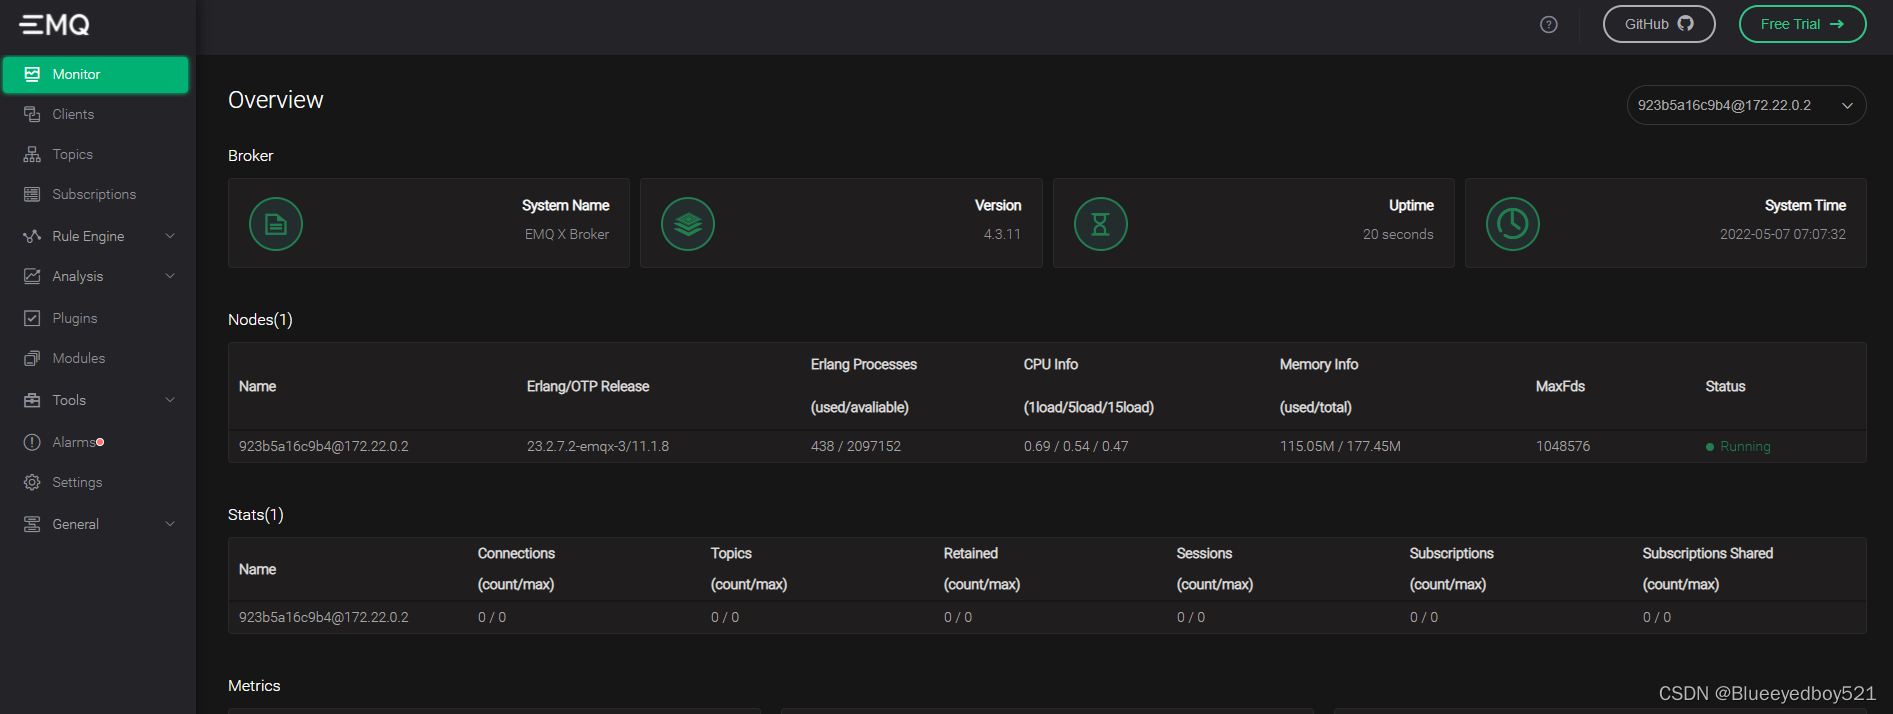Click the EMQ logo
The height and width of the screenshot is (714, 1893).
55,25
